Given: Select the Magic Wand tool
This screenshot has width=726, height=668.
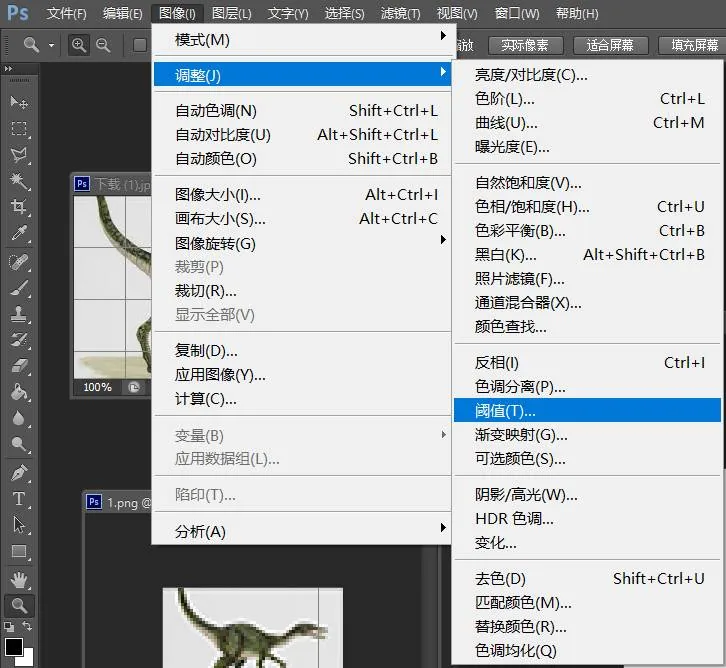Looking at the screenshot, I should [x=19, y=181].
